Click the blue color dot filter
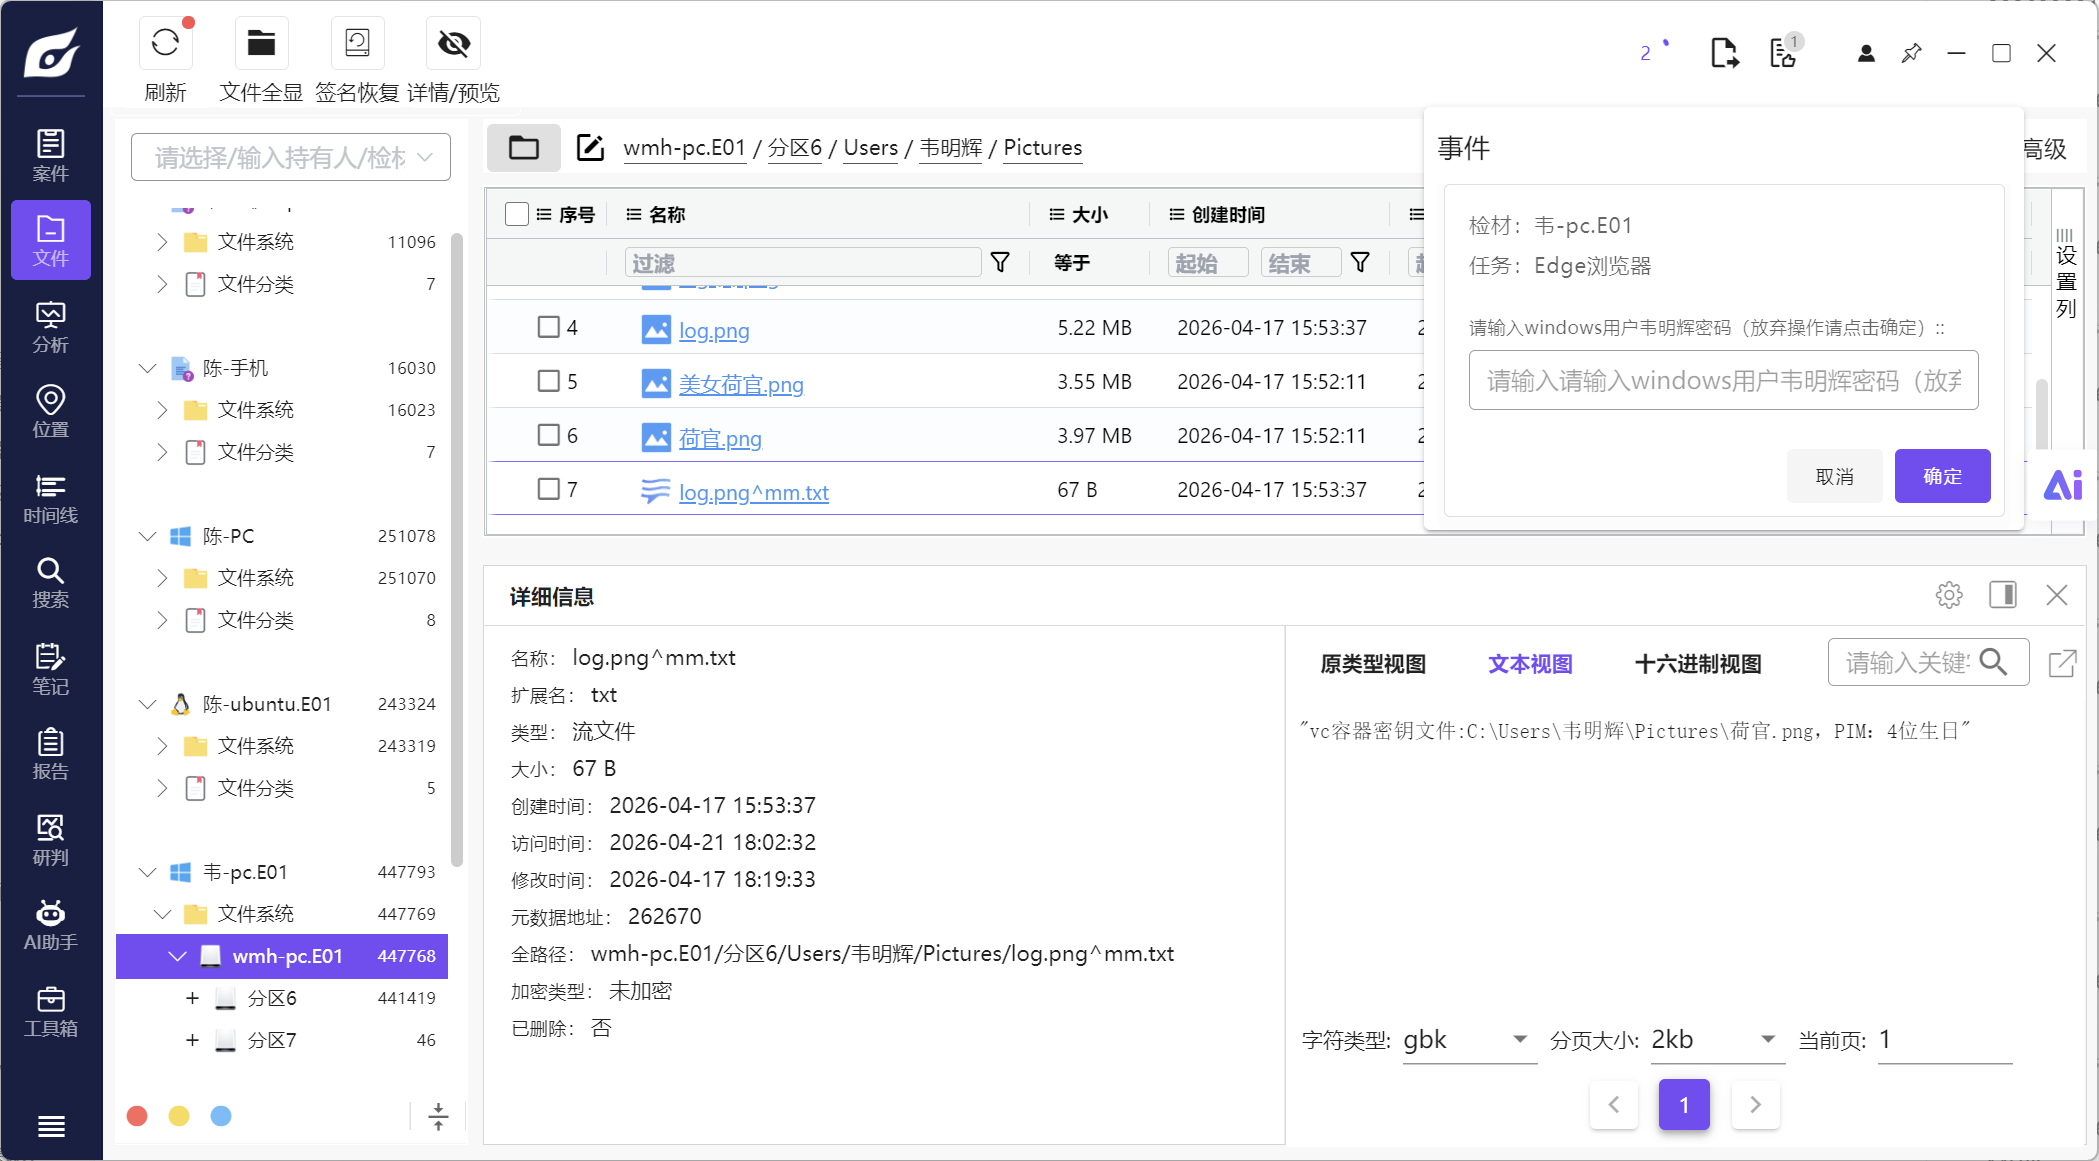The image size is (2099, 1161). click(x=221, y=1116)
